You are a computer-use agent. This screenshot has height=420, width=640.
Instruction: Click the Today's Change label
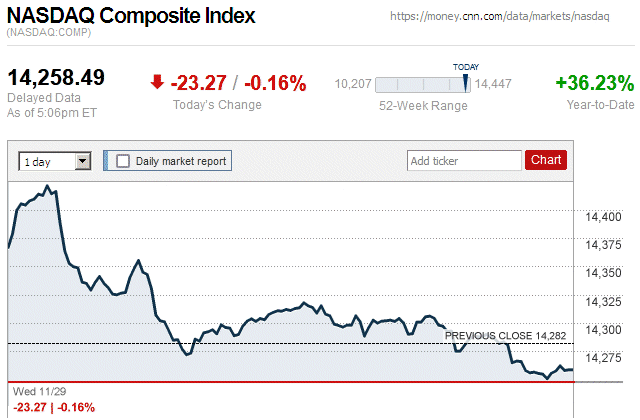tap(217, 105)
